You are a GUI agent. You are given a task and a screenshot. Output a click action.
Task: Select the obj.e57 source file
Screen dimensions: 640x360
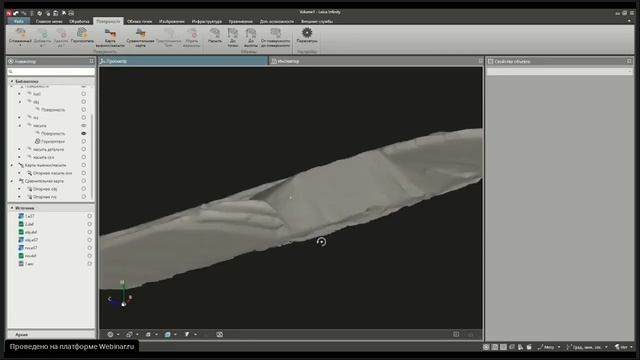tap(31, 240)
